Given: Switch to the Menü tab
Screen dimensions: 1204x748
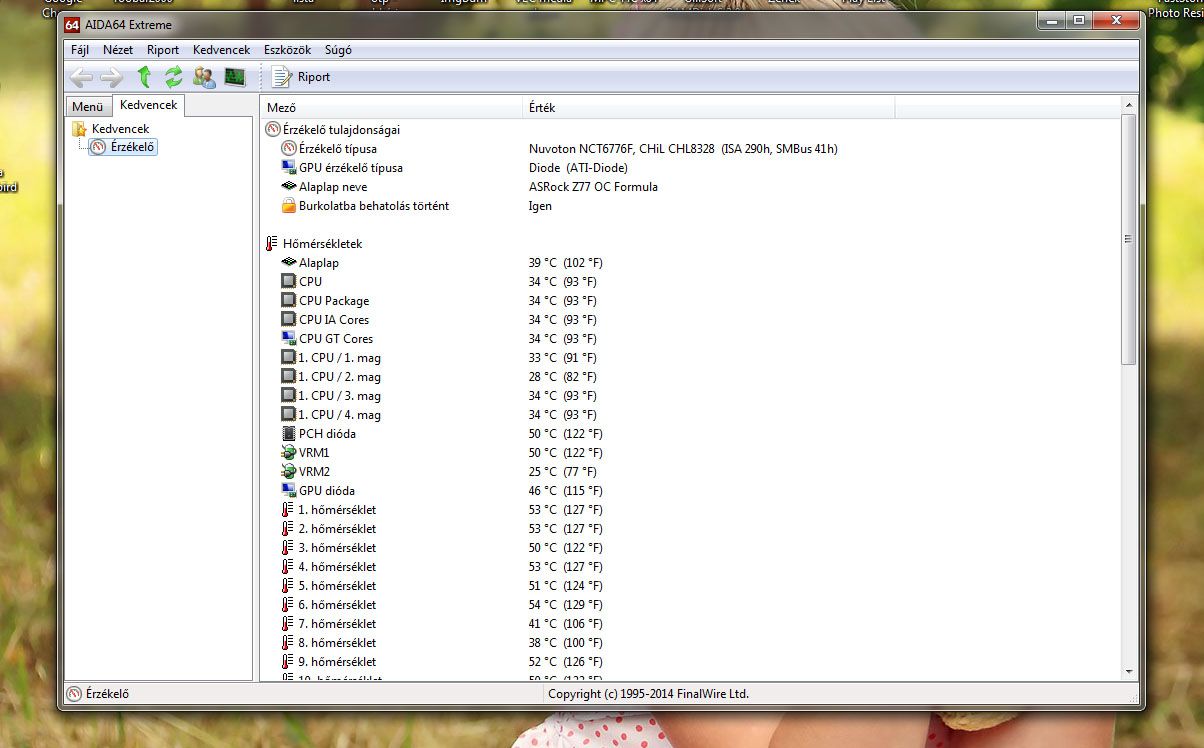Looking at the screenshot, I should click(x=88, y=107).
